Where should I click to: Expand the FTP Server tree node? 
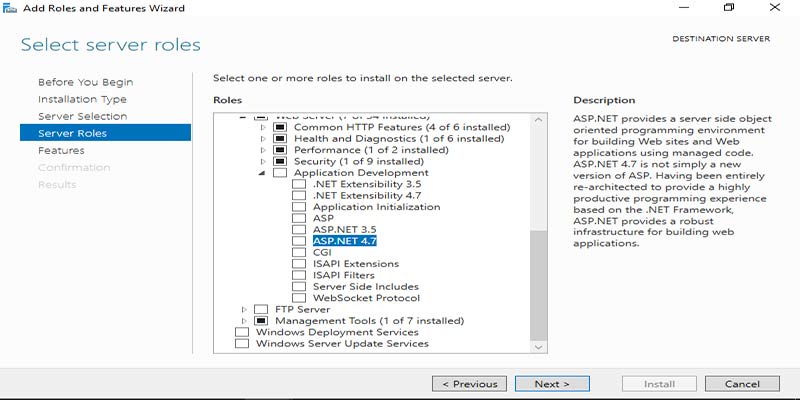point(244,310)
